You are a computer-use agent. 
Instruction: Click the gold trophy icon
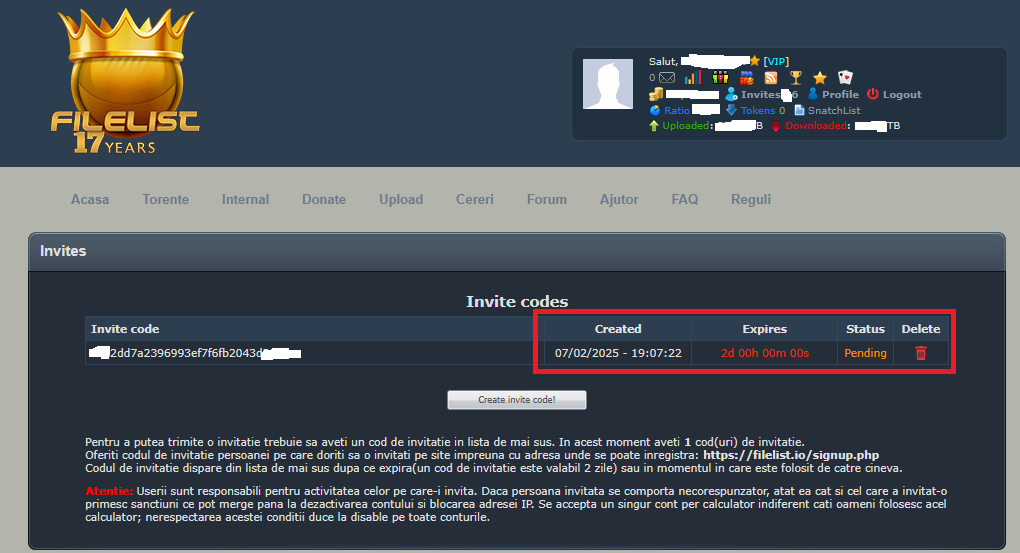[796, 78]
